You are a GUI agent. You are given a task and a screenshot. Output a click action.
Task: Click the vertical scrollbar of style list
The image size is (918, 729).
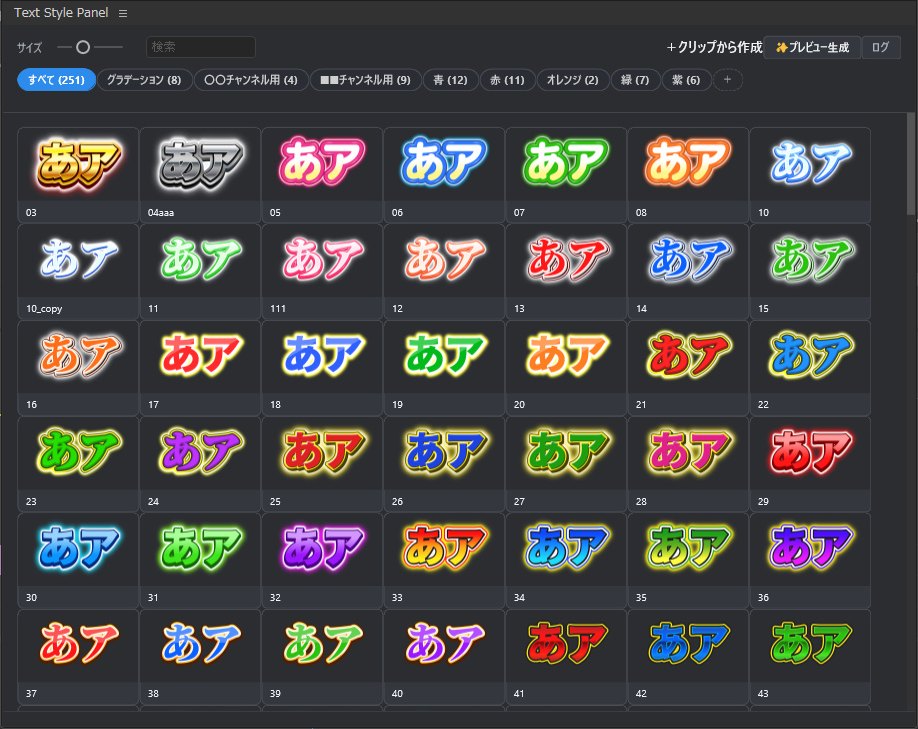(911, 164)
